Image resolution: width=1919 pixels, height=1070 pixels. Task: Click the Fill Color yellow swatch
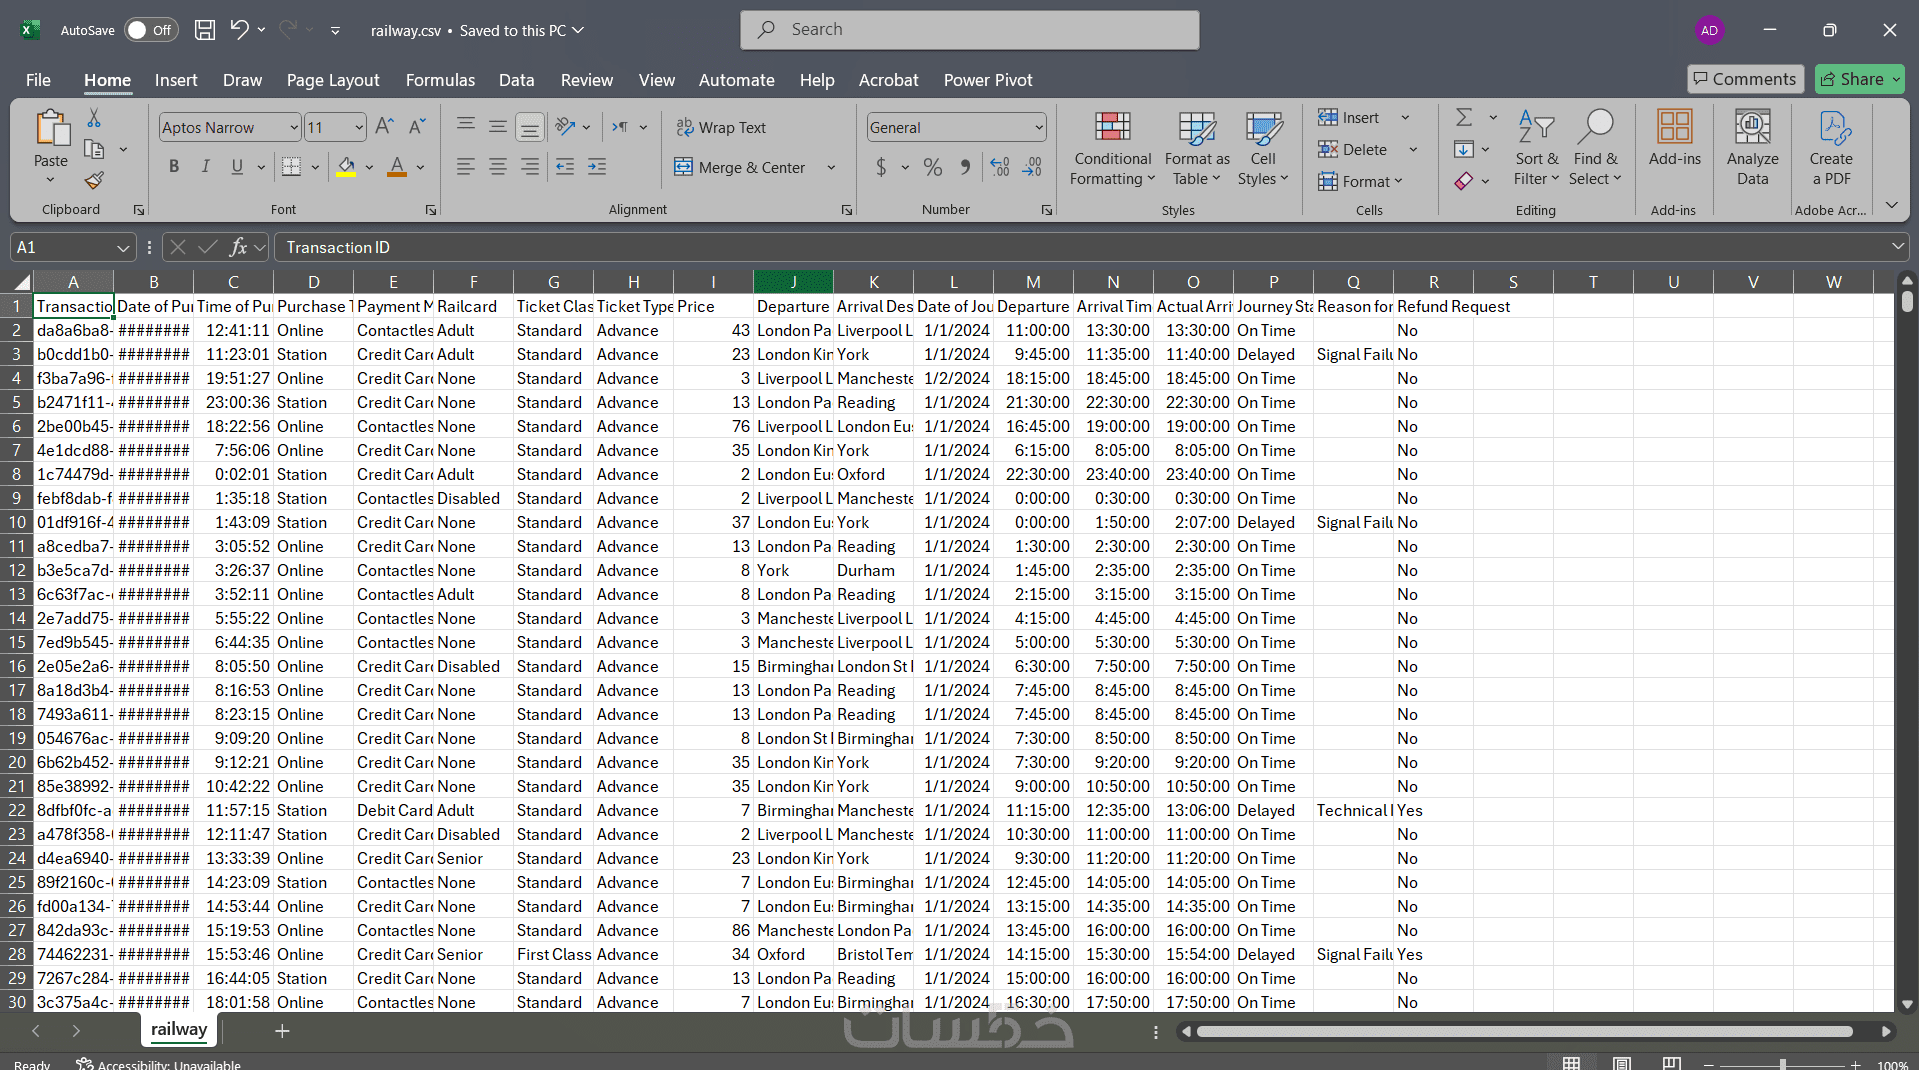(346, 167)
